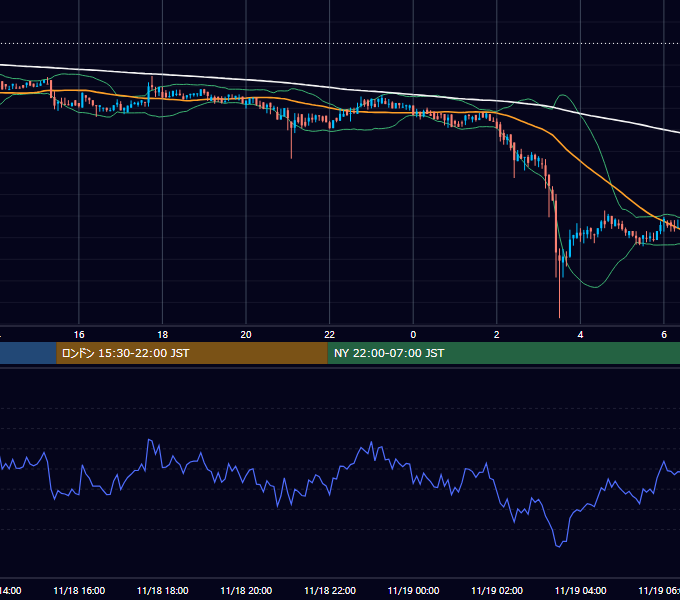
Task: Click the "11/19 00:00" date label
Action: [413, 590]
